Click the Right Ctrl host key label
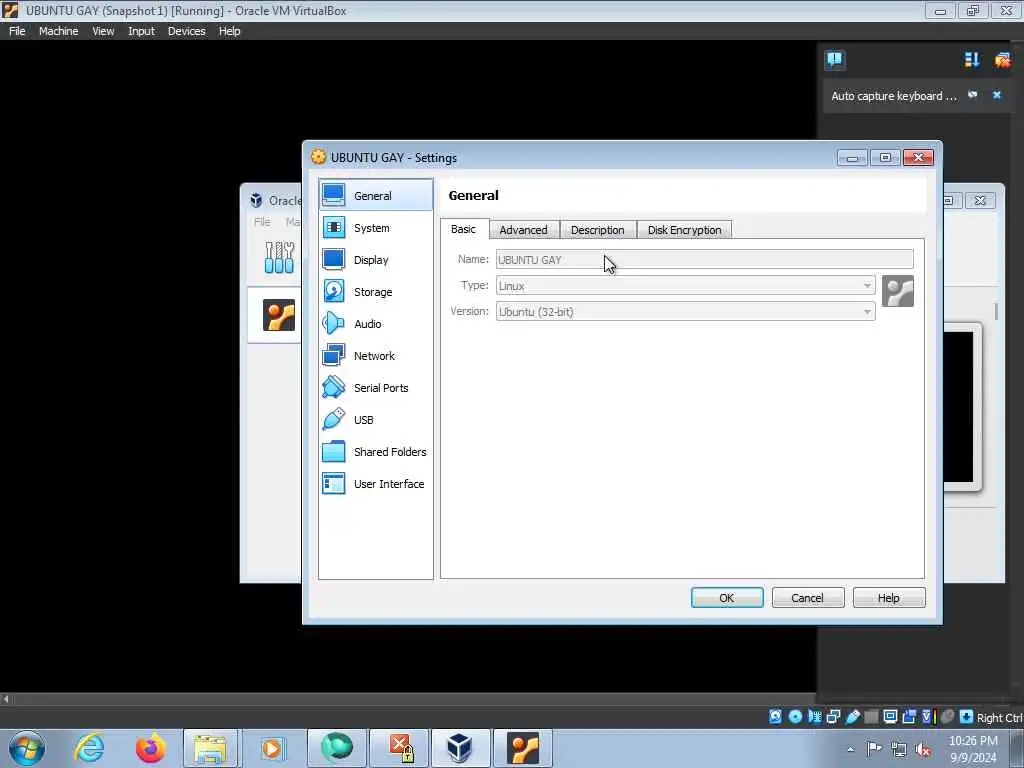Viewport: 1024px width, 768px height. click(x=999, y=718)
